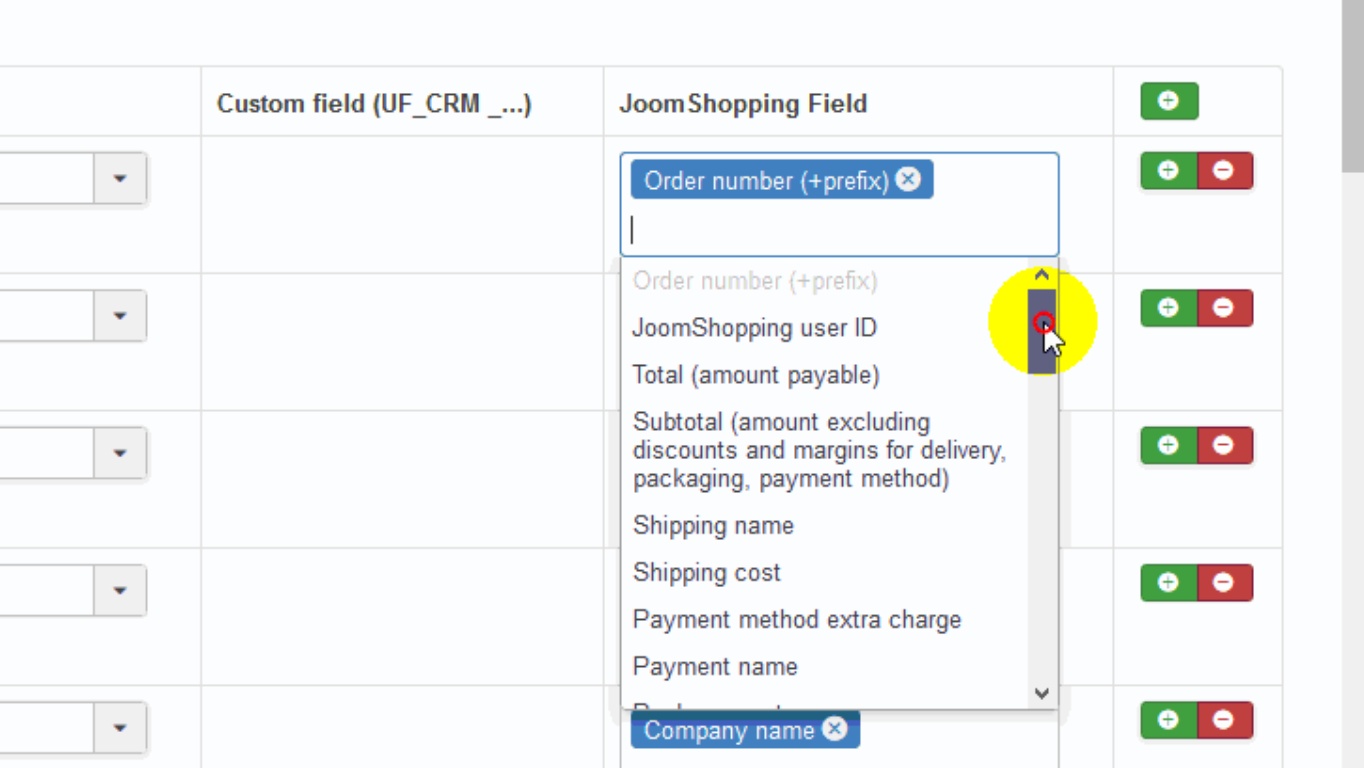This screenshot has height=768, width=1364.
Task: Open the first row's left dropdown arrow
Action: tap(120, 179)
